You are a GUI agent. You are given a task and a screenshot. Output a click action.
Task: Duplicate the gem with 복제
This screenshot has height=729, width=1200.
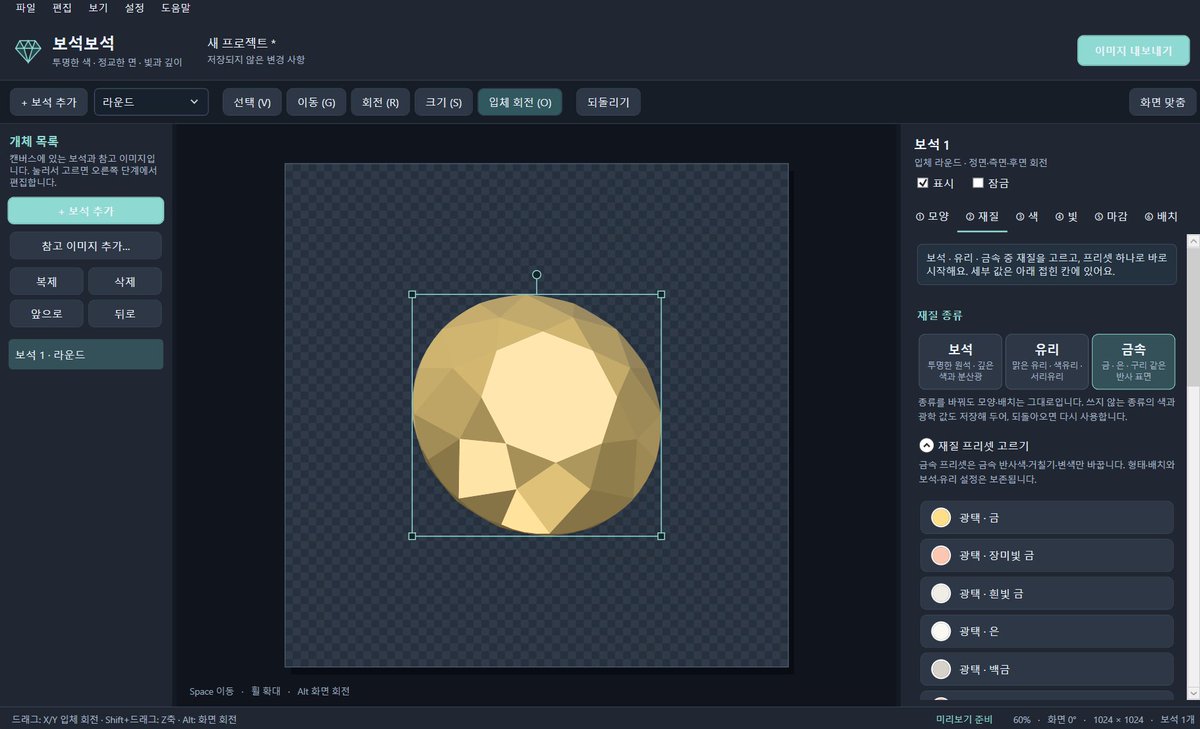click(46, 281)
